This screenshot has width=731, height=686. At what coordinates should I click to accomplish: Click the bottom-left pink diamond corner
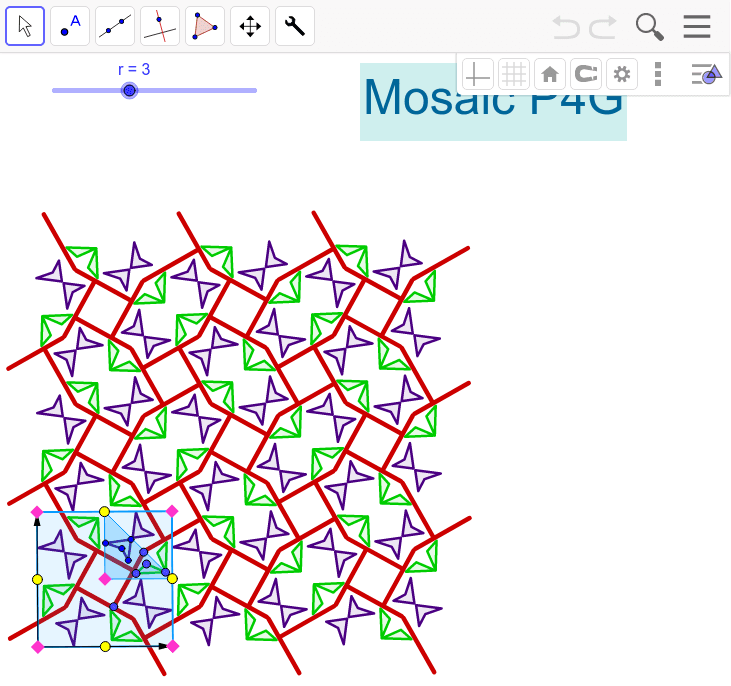click(x=38, y=647)
